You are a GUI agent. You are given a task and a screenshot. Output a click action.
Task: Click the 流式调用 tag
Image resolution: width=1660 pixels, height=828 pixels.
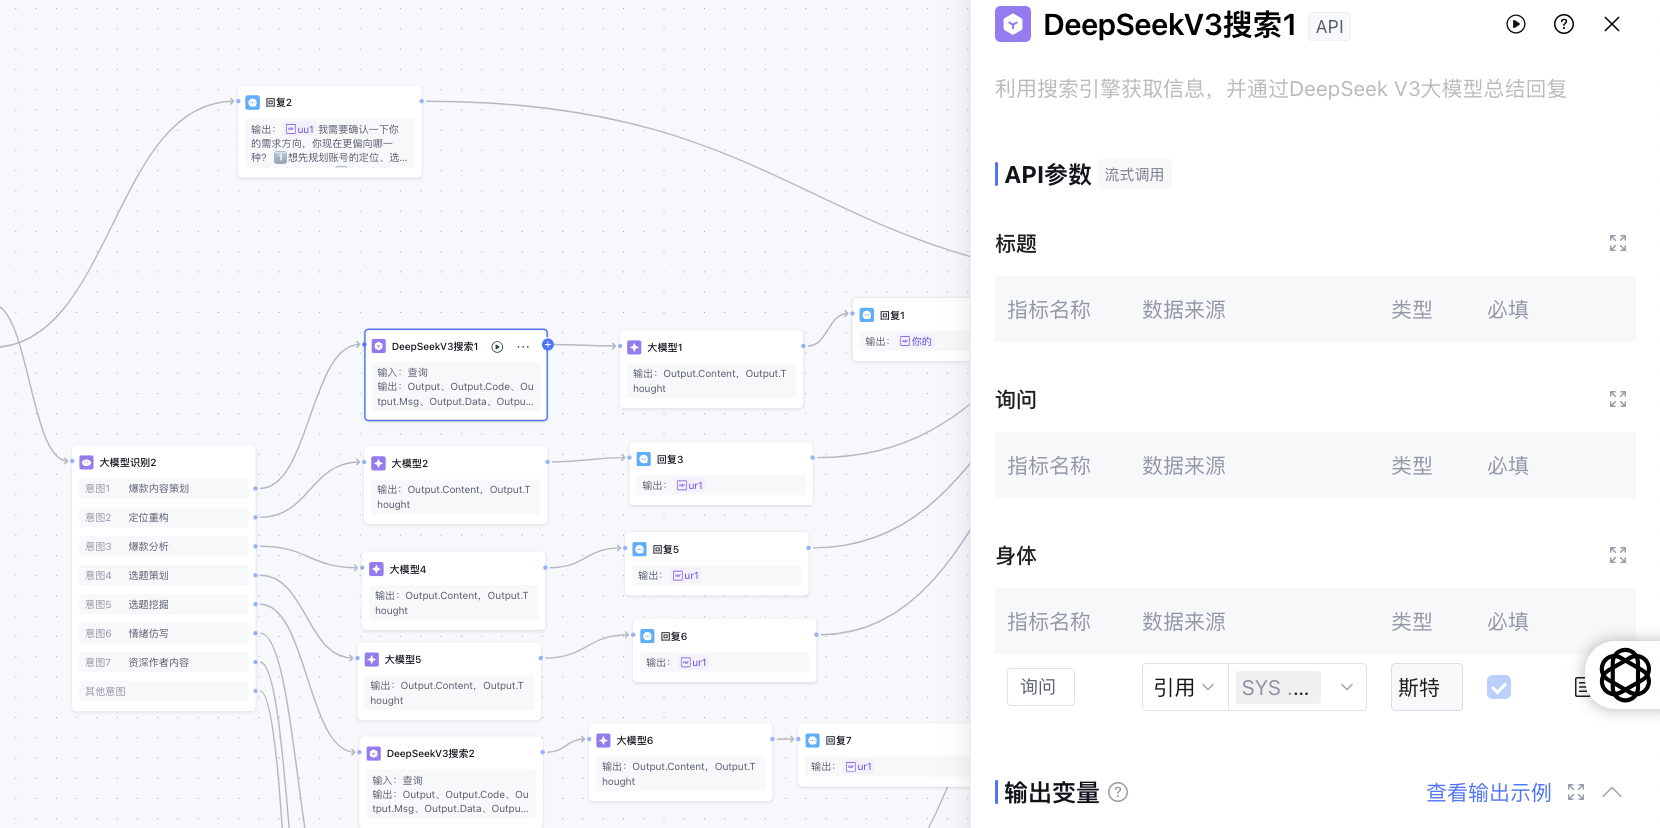1134,174
